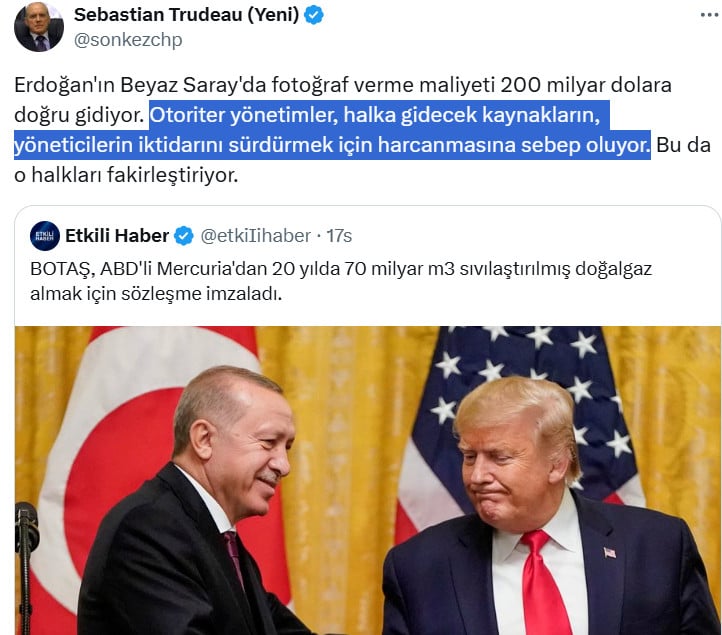
Task: Click the blue verified badge beside Sebastian Trudeau
Action: (314, 15)
